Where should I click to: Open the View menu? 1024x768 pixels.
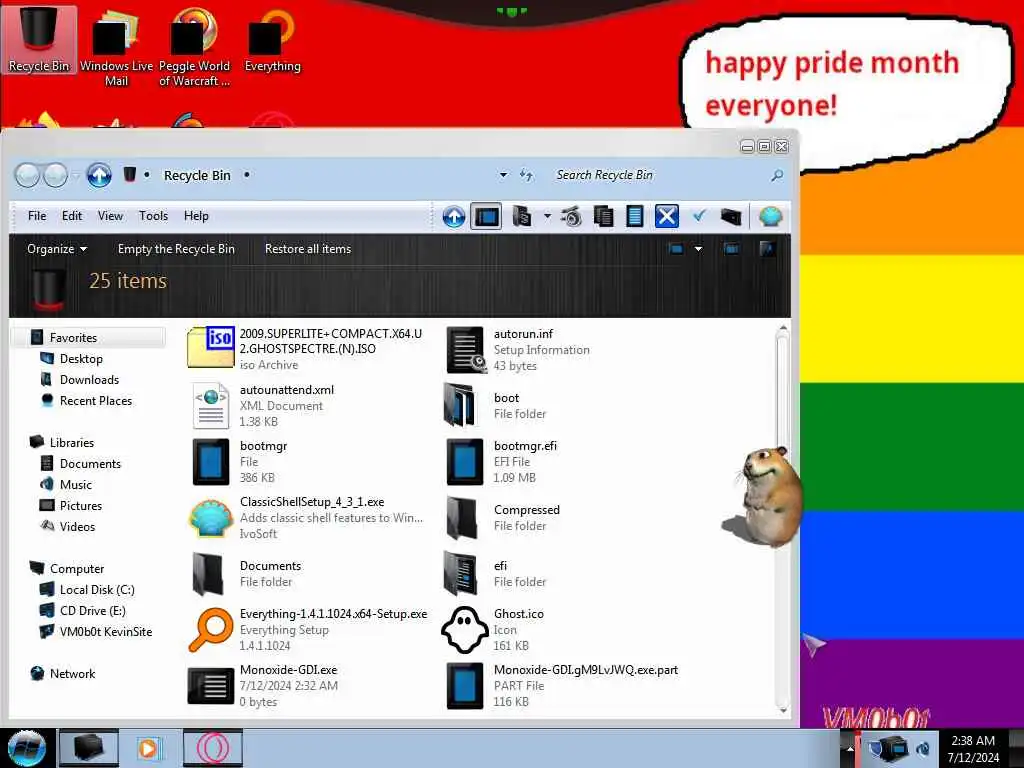(x=110, y=216)
